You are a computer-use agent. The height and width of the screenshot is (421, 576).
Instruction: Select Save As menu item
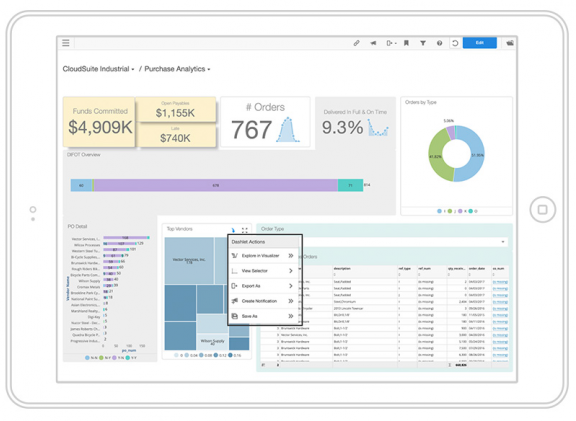point(262,316)
